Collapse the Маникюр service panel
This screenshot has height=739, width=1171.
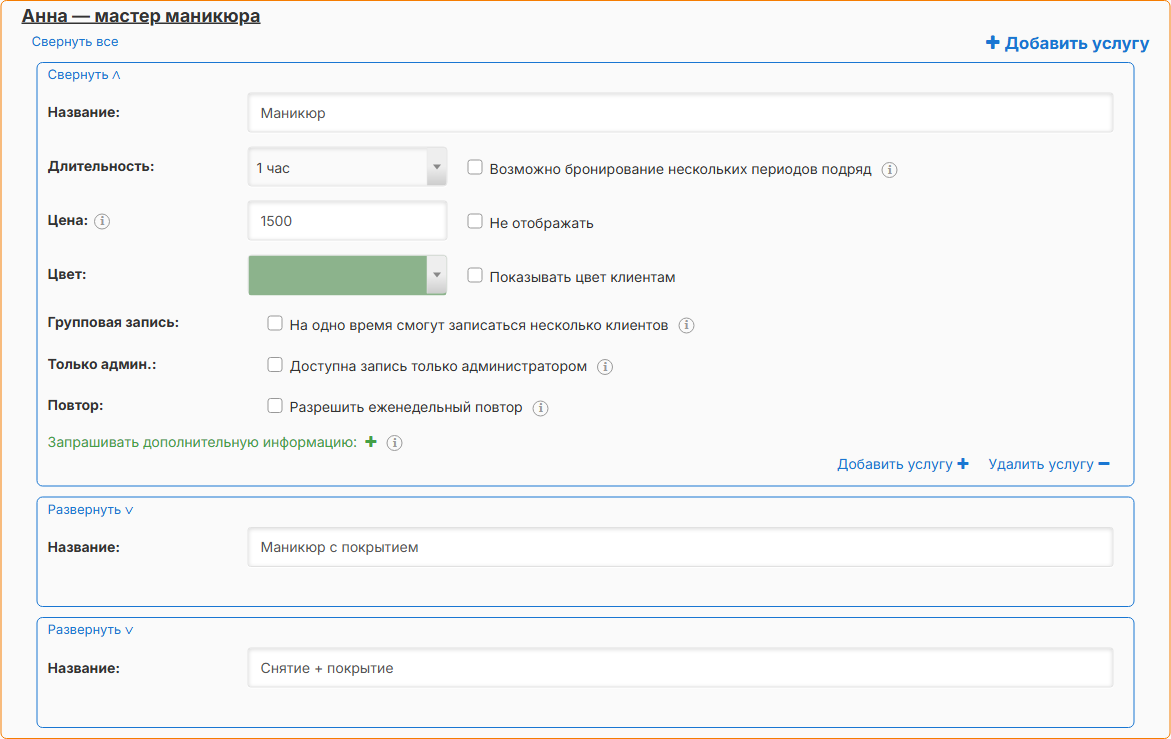(84, 75)
